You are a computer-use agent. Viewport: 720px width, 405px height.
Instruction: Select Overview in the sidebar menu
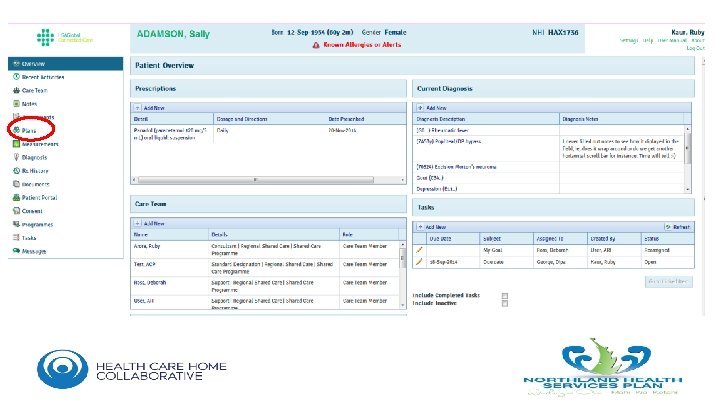[x=66, y=64]
